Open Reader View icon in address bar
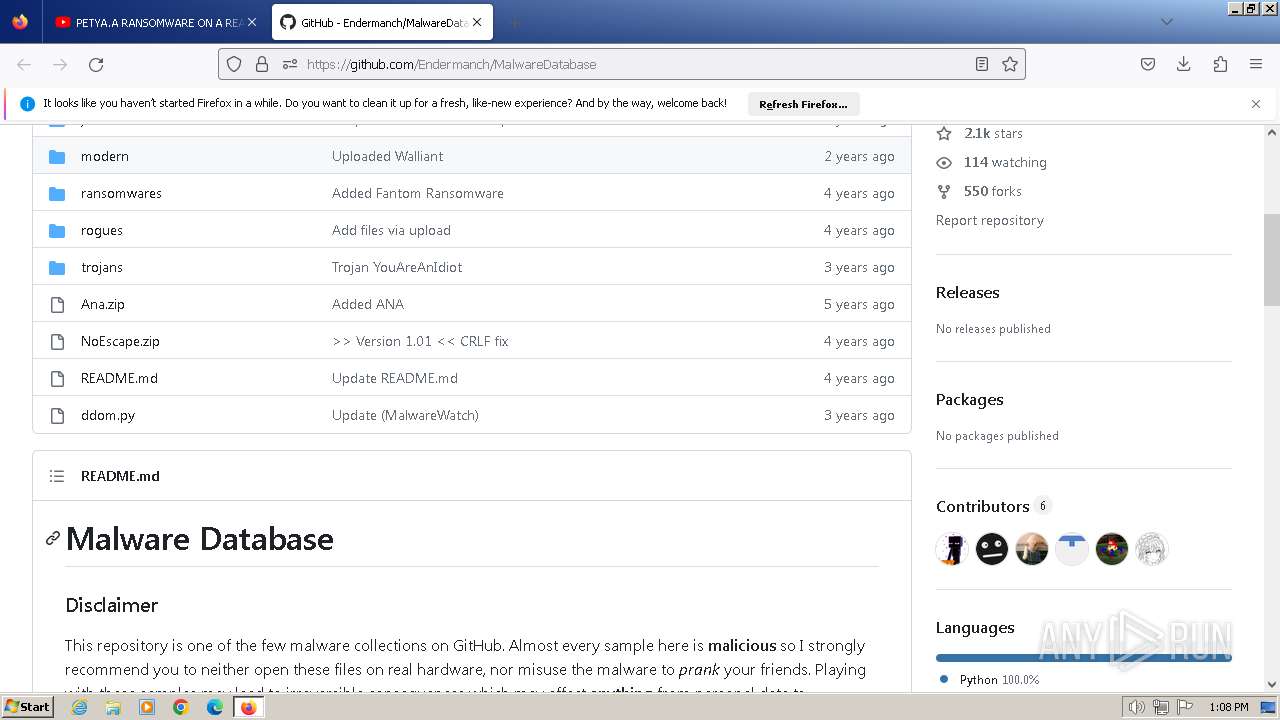 click(x=982, y=64)
